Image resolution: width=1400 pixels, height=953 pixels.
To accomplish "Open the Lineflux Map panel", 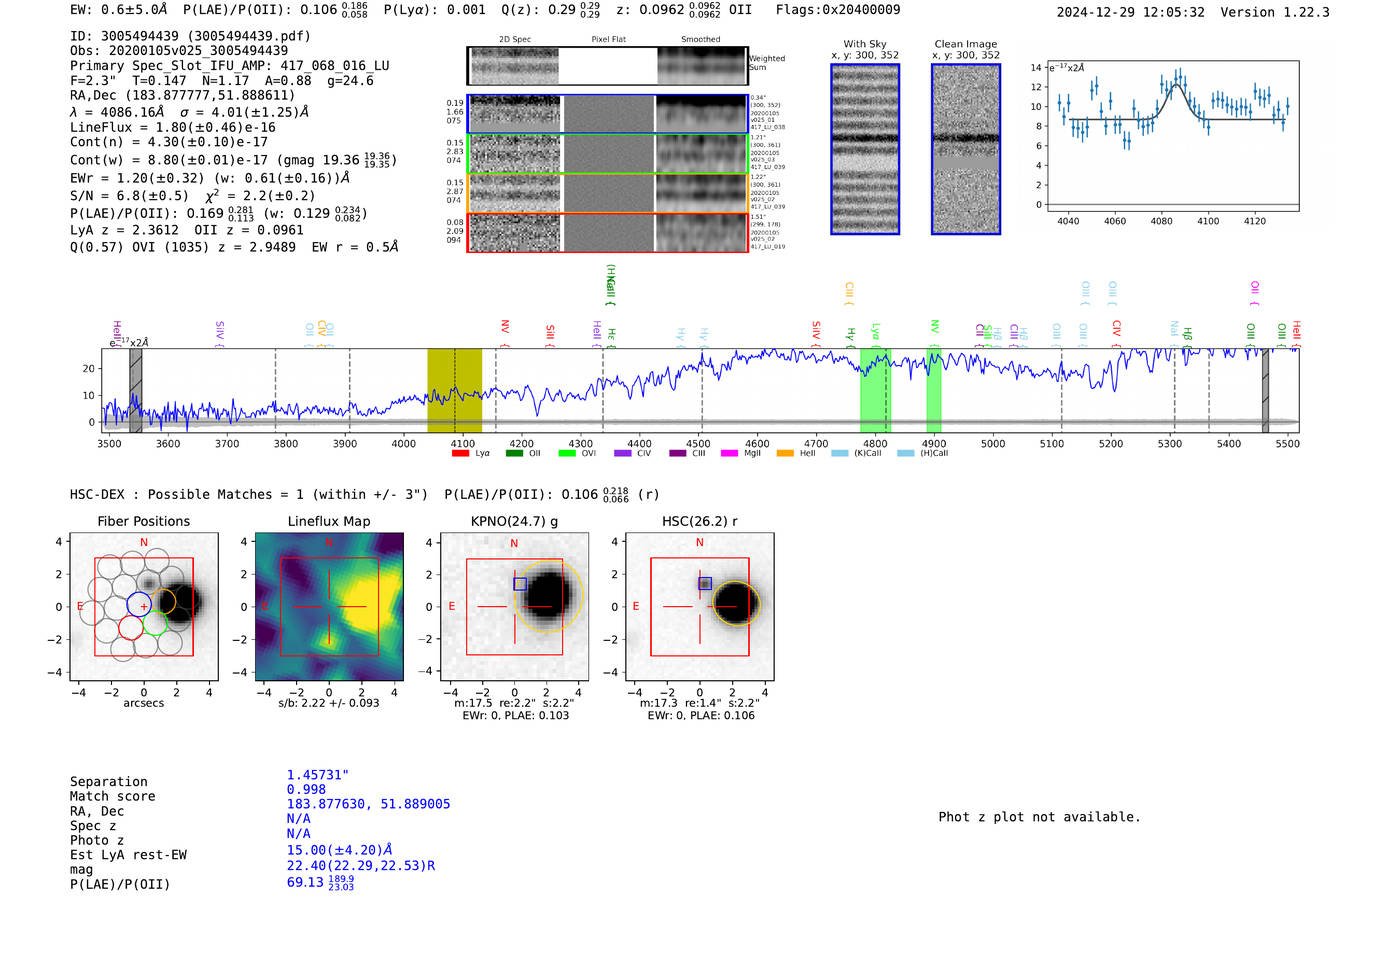I will pos(329,607).
